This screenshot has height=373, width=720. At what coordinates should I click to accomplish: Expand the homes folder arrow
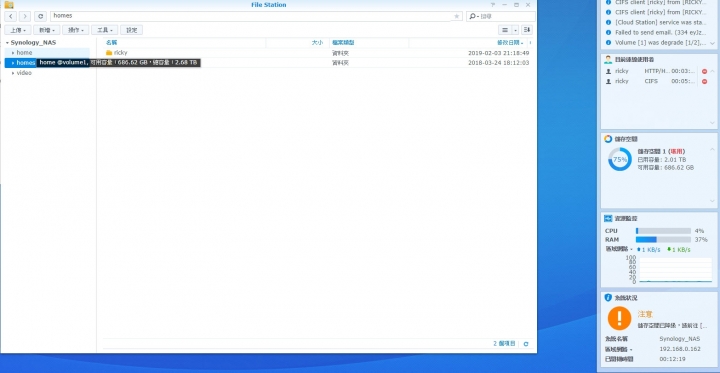click(13, 63)
